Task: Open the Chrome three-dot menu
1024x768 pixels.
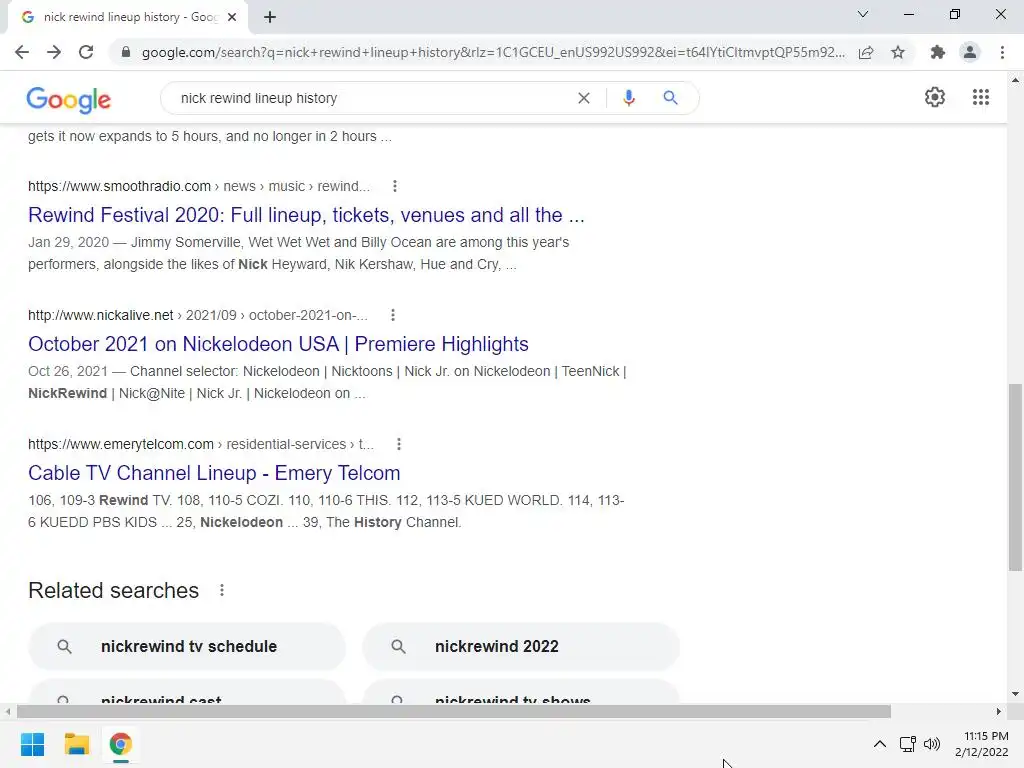Action: 1002,52
